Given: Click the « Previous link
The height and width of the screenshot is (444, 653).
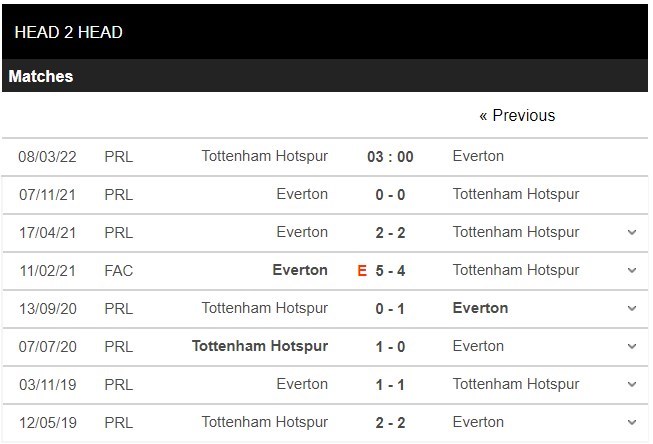Looking at the screenshot, I should click(516, 115).
